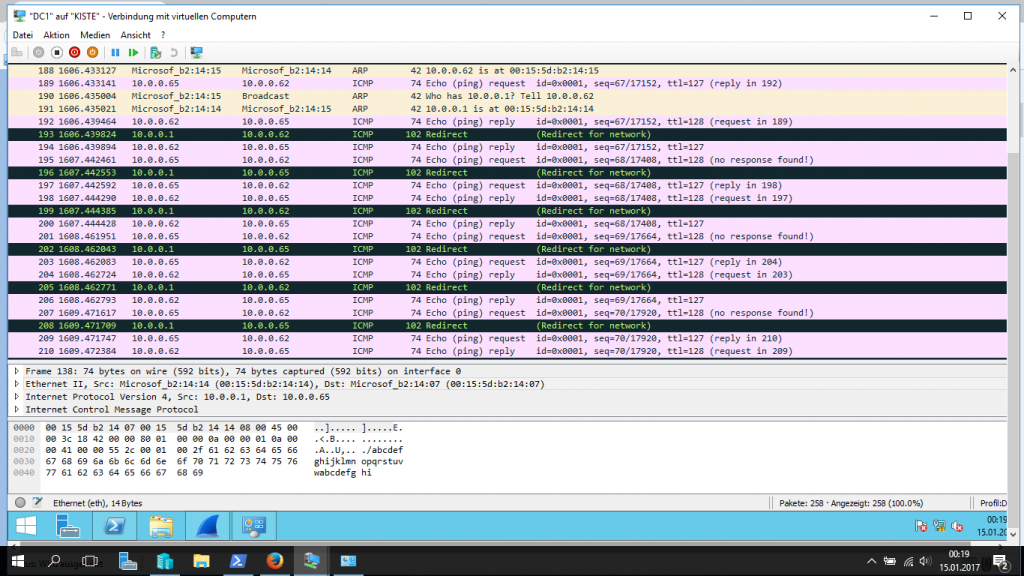Click hex row 0030 bytes
Viewport: 1024px width, 576px height.
[171, 461]
